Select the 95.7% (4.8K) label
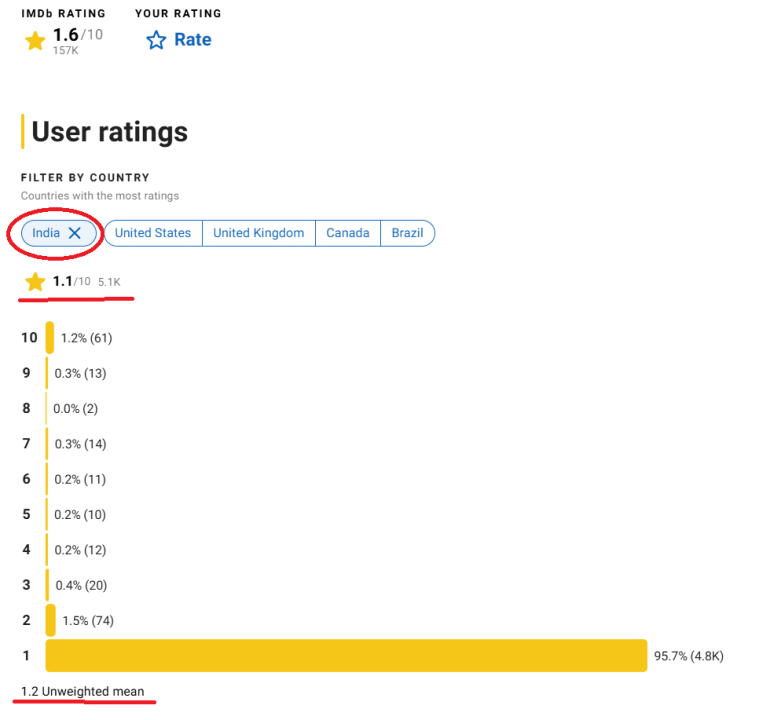This screenshot has width=759, height=720. (688, 656)
